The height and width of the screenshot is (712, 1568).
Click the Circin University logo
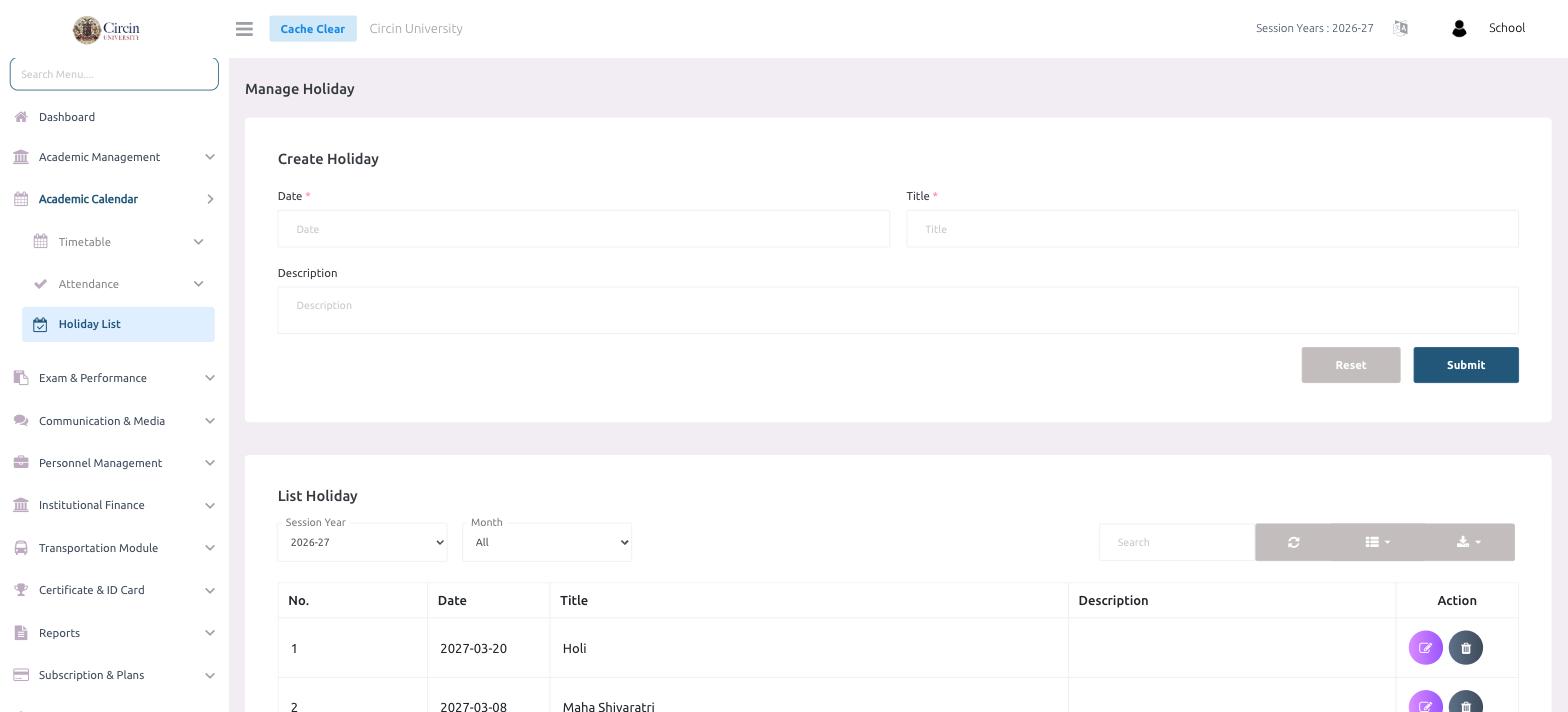coord(106,29)
